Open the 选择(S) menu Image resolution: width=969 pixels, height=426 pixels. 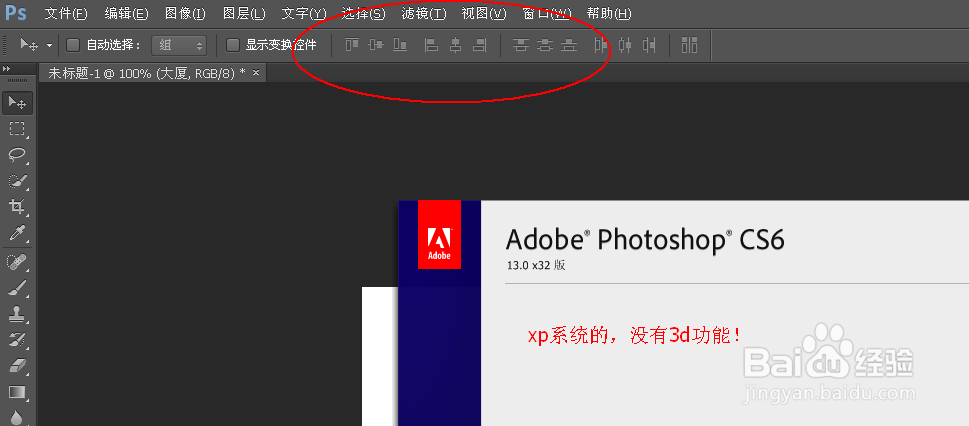(363, 13)
